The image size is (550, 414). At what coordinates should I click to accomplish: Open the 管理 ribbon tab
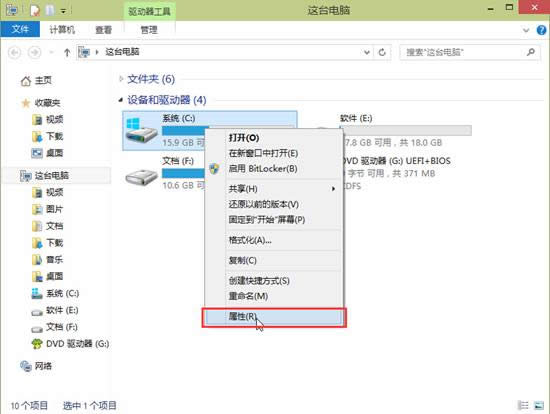click(x=149, y=30)
